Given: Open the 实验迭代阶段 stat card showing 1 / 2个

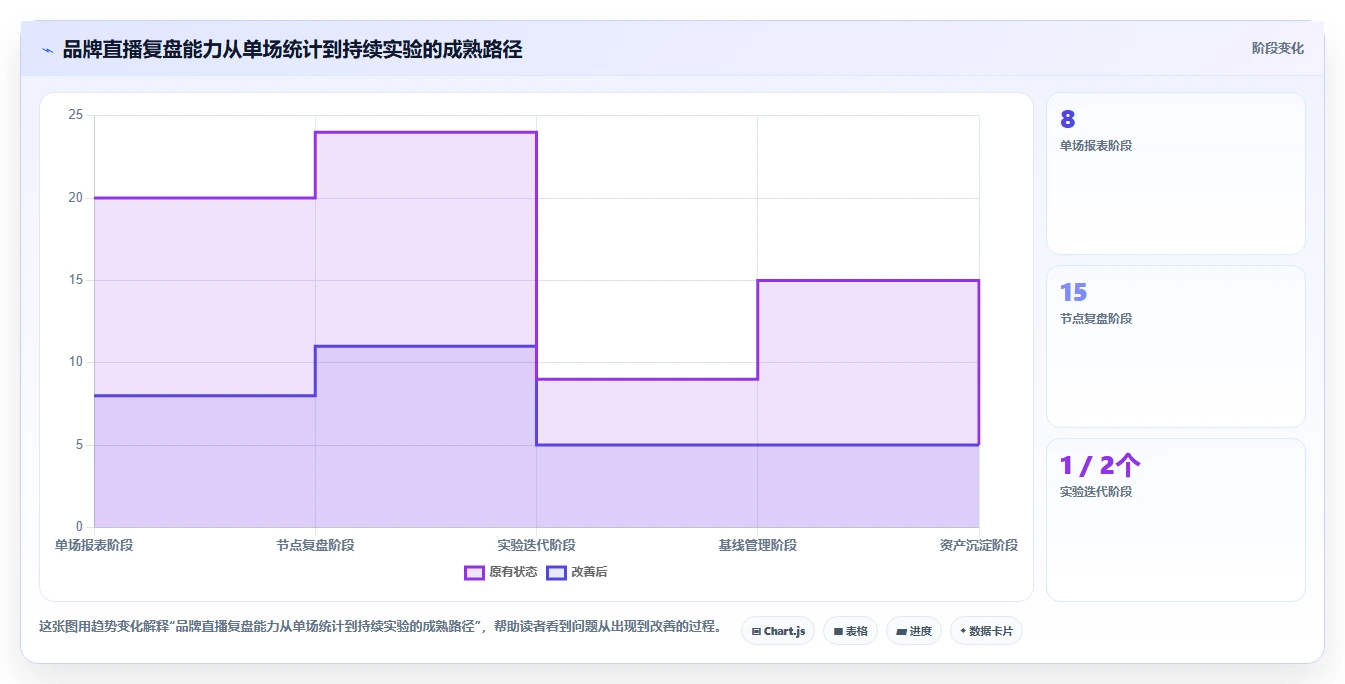Looking at the screenshot, I should click(x=1176, y=520).
